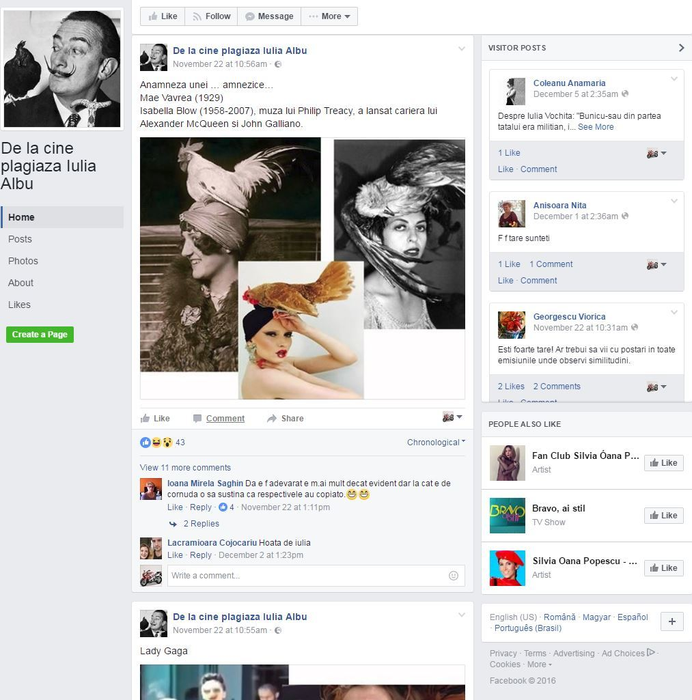Viewport: 692px width, 700px height.
Task: Open identity selector on Coleanu Anamaria's post
Action: click(656, 154)
